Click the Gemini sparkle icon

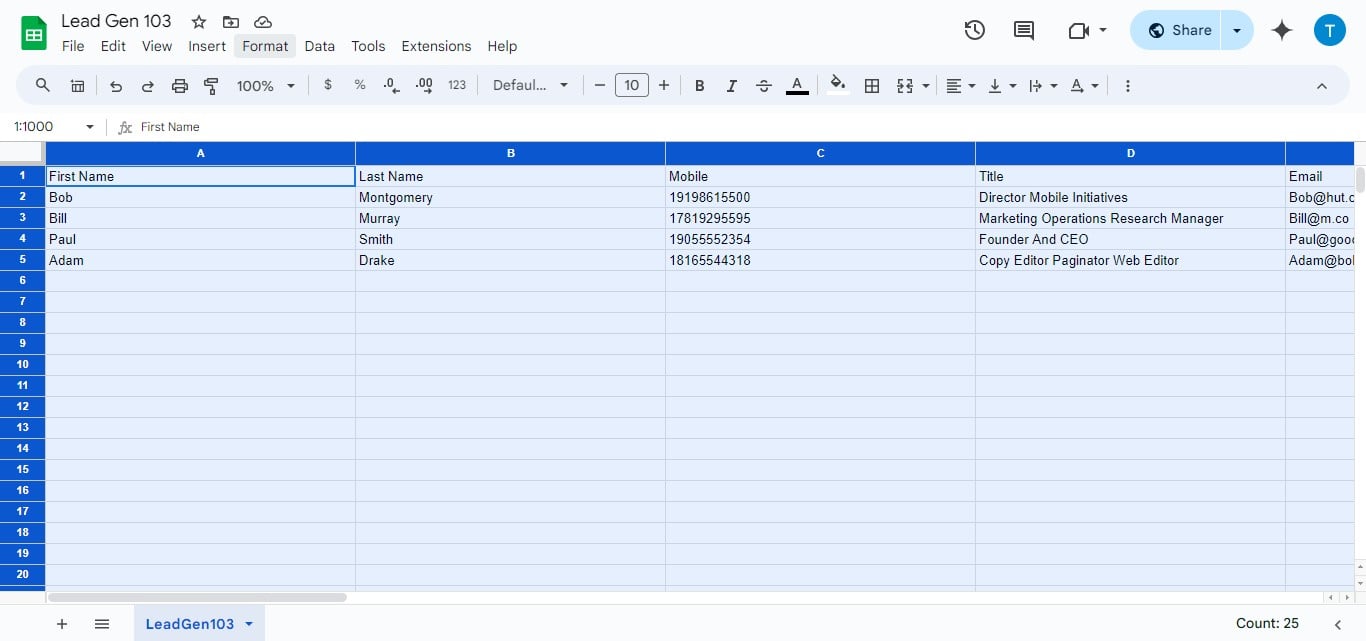[1282, 30]
